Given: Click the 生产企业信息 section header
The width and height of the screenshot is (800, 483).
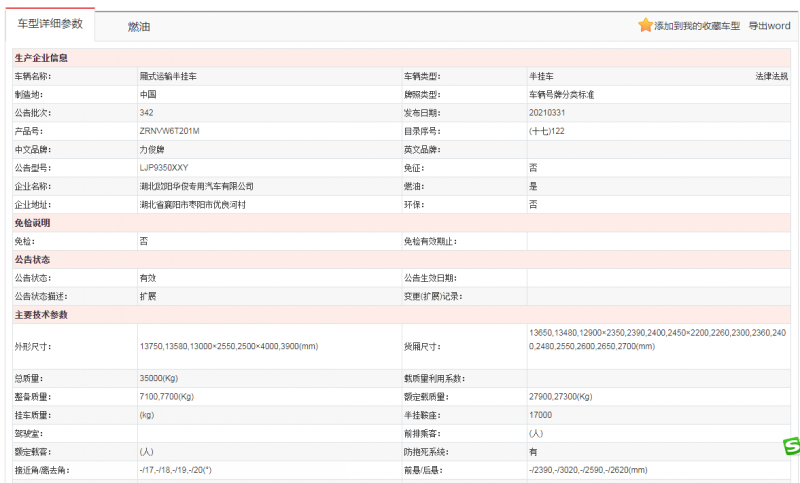Looking at the screenshot, I should point(42,58).
